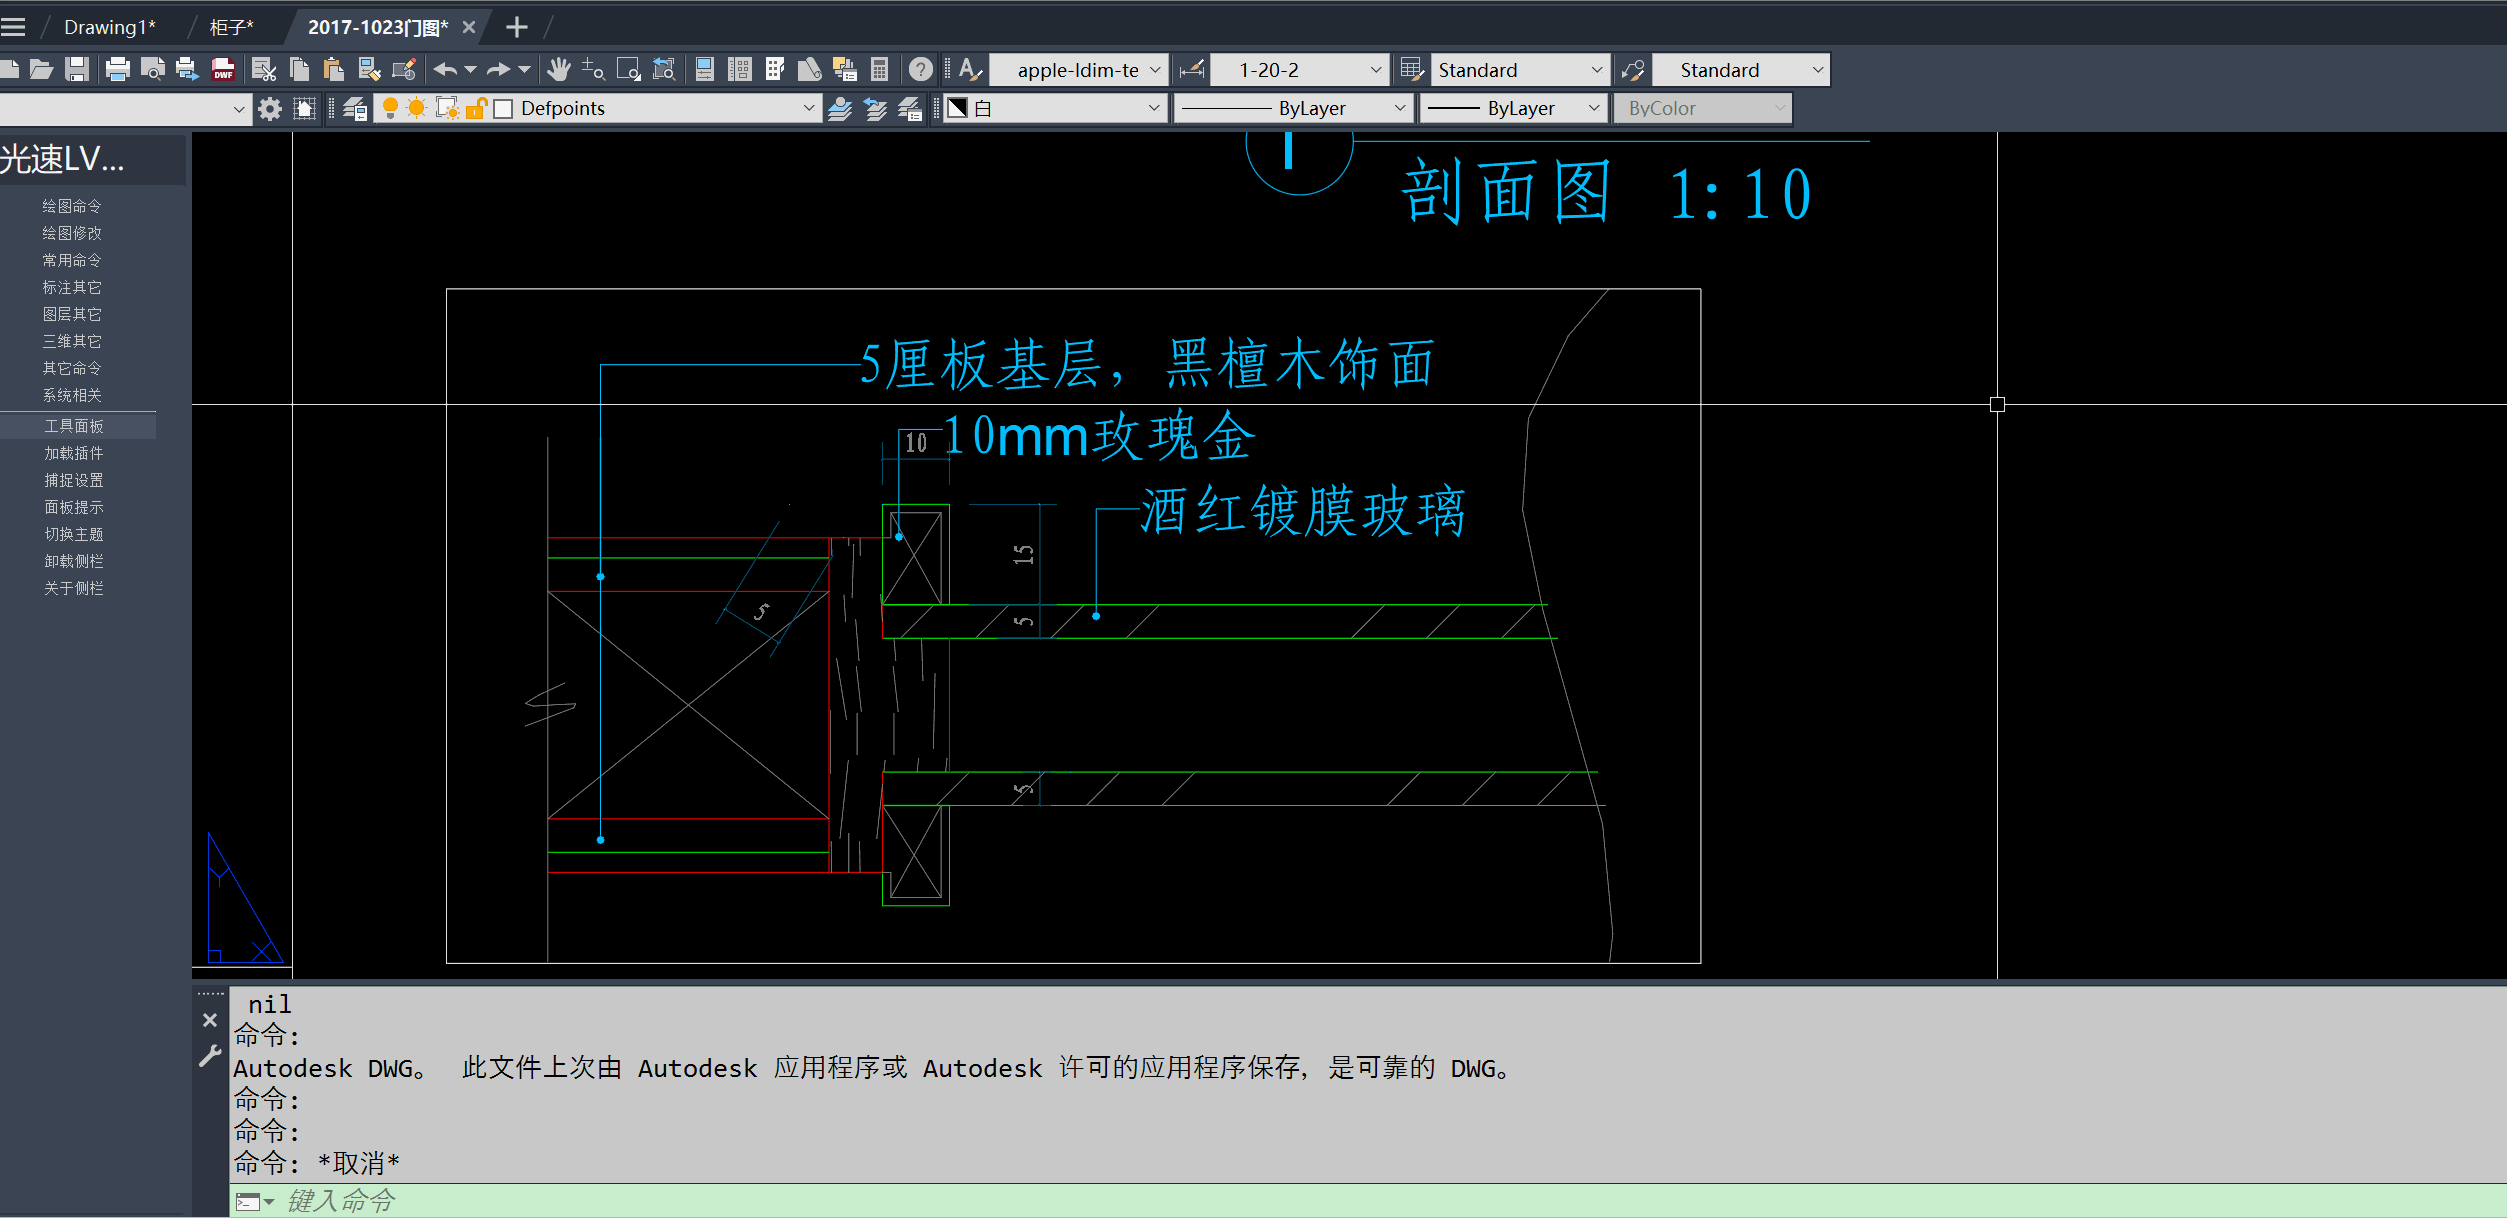The height and width of the screenshot is (1218, 2507).
Task: Click the Help question mark icon
Action: tap(920, 69)
